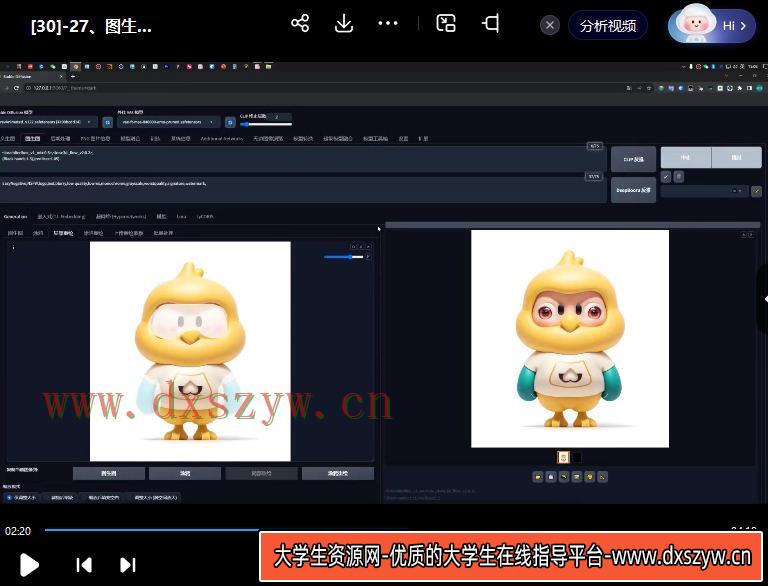Switch to the 图生图 main tab
Screen dimensions: 768x586
coord(32,139)
